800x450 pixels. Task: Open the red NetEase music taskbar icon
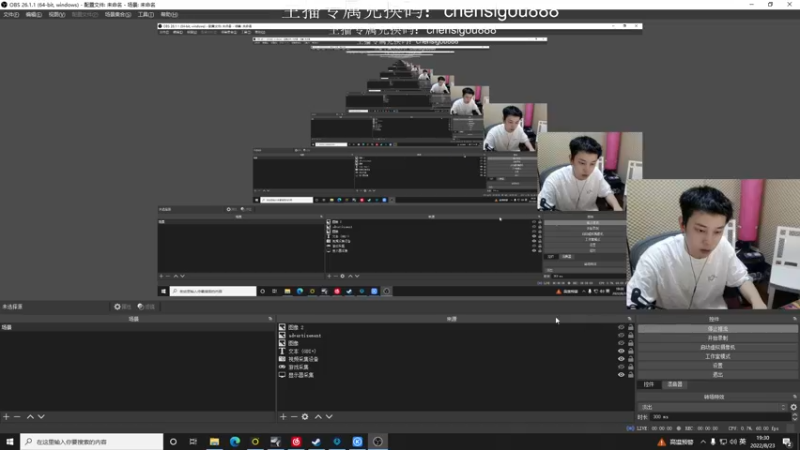tap(296, 442)
